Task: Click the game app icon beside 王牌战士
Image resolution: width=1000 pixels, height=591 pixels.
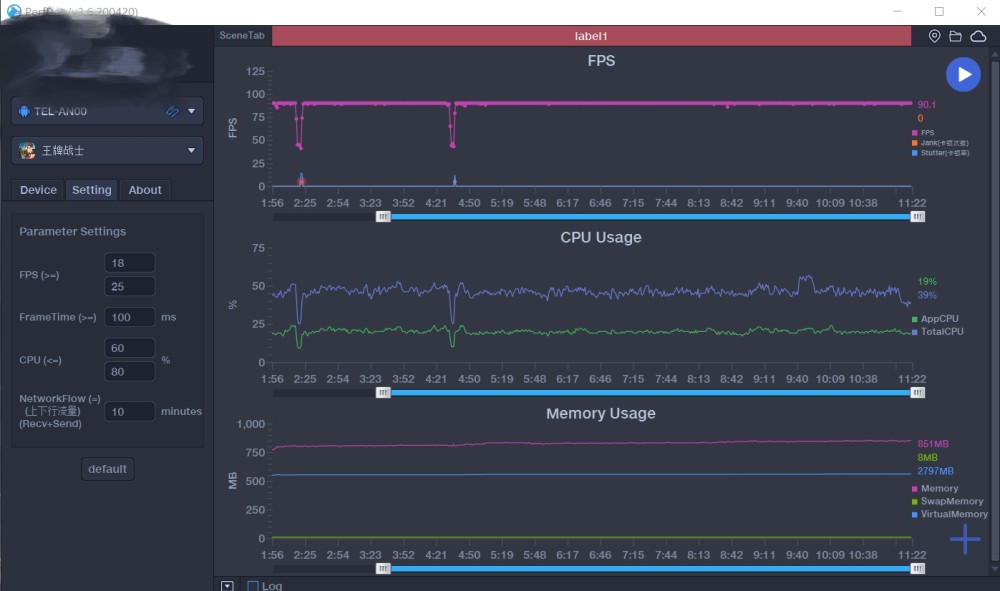Action: (x=27, y=150)
